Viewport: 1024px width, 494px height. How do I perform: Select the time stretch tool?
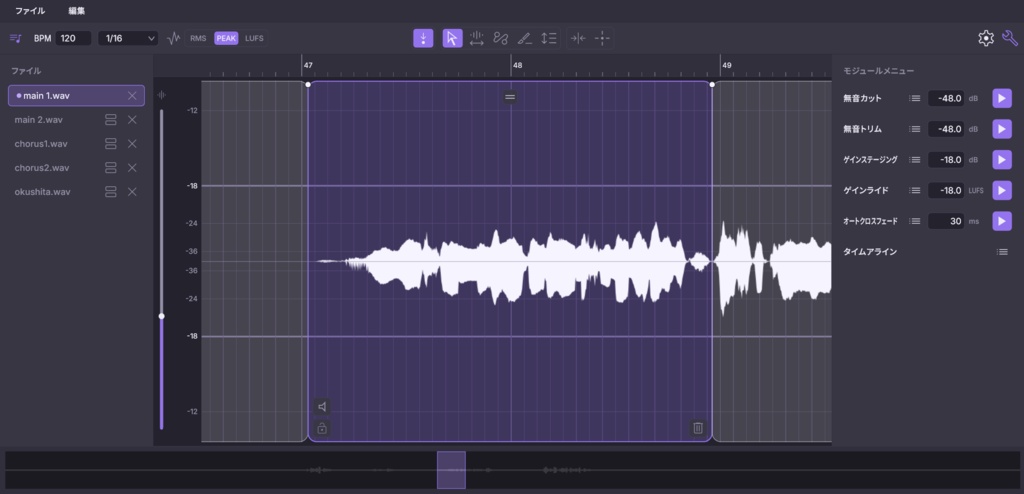pyautogui.click(x=477, y=39)
